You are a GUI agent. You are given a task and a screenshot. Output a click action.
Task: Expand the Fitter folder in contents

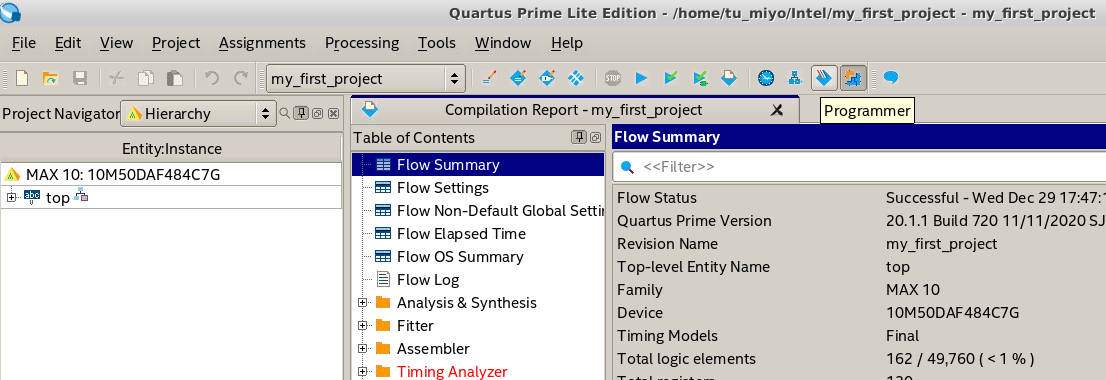[363, 326]
